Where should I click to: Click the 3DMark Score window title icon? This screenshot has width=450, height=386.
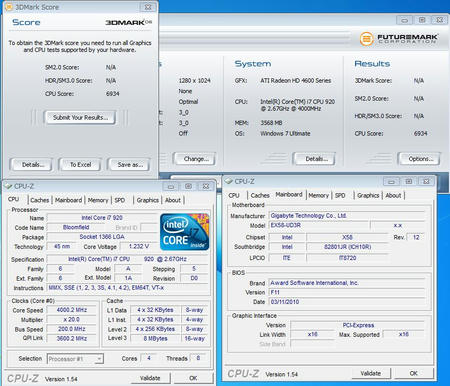pyautogui.click(x=9, y=7)
